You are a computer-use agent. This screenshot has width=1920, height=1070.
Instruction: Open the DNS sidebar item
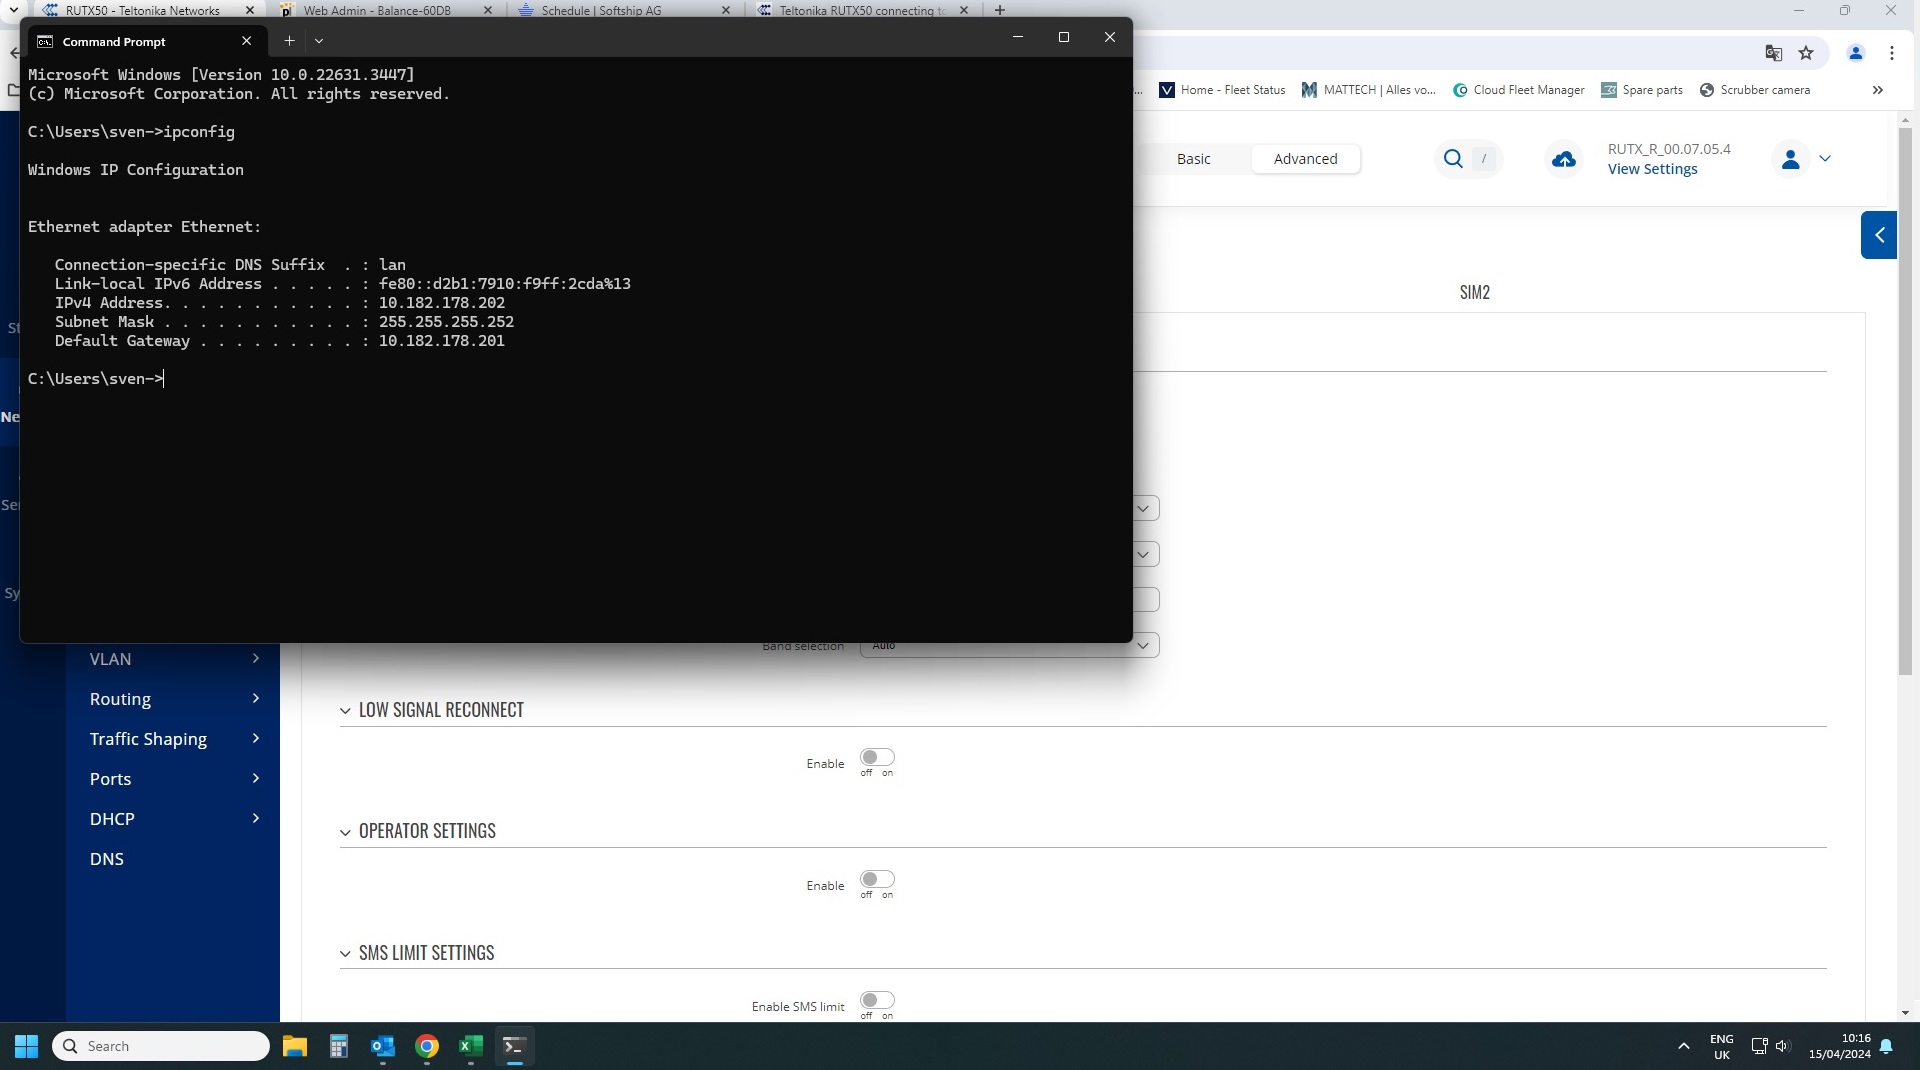107,859
